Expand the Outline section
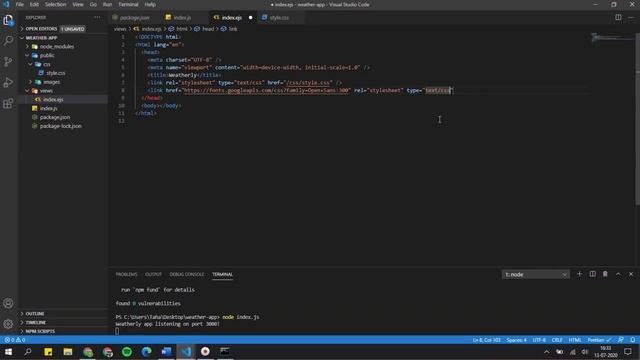Image resolution: width=640 pixels, height=360 pixels. coord(35,313)
